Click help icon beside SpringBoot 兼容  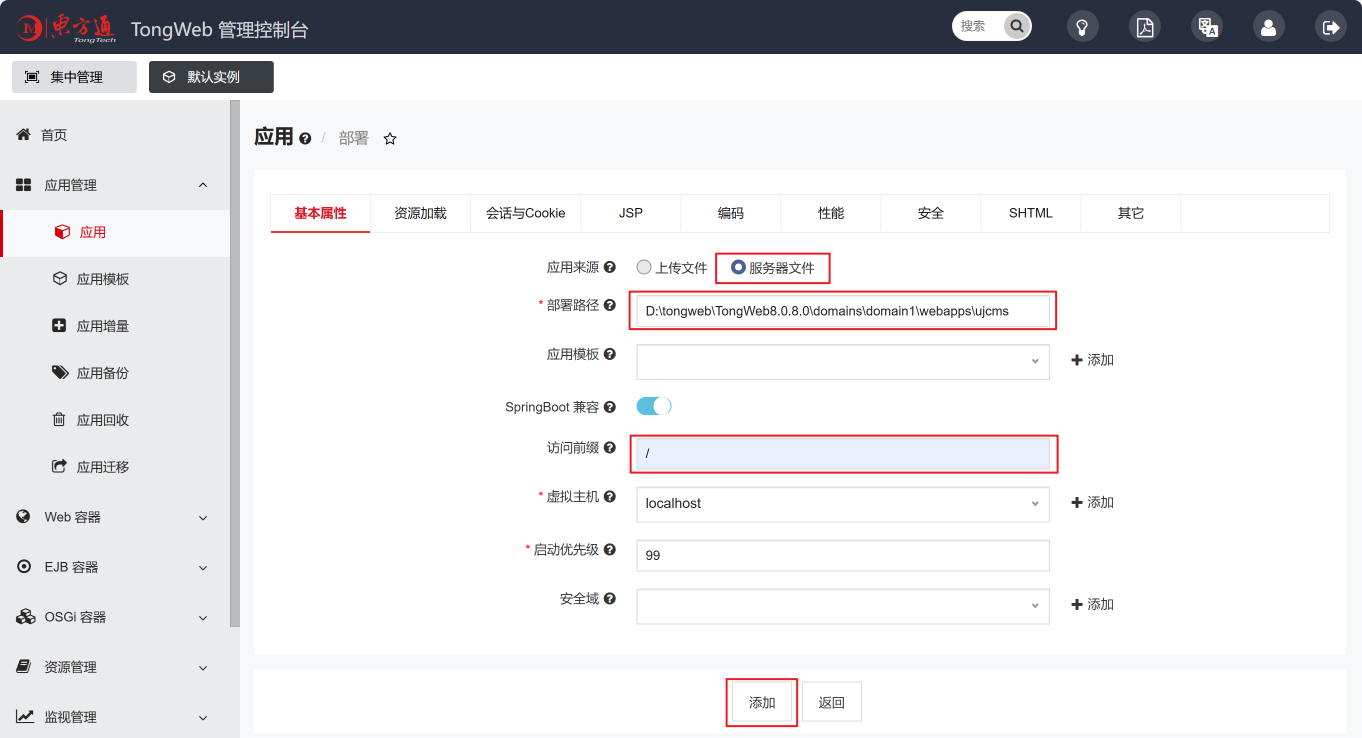[610, 407]
